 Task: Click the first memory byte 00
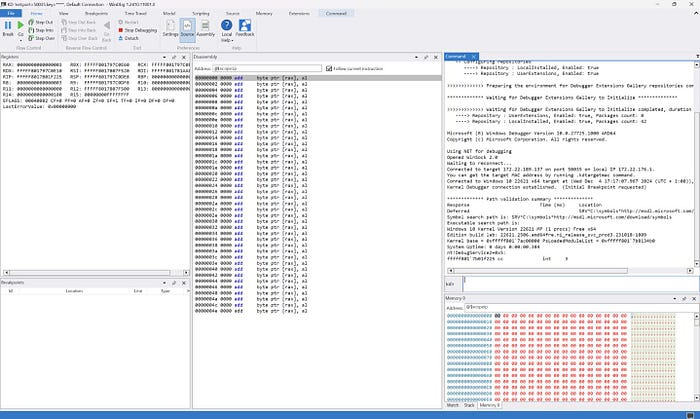click(x=497, y=315)
